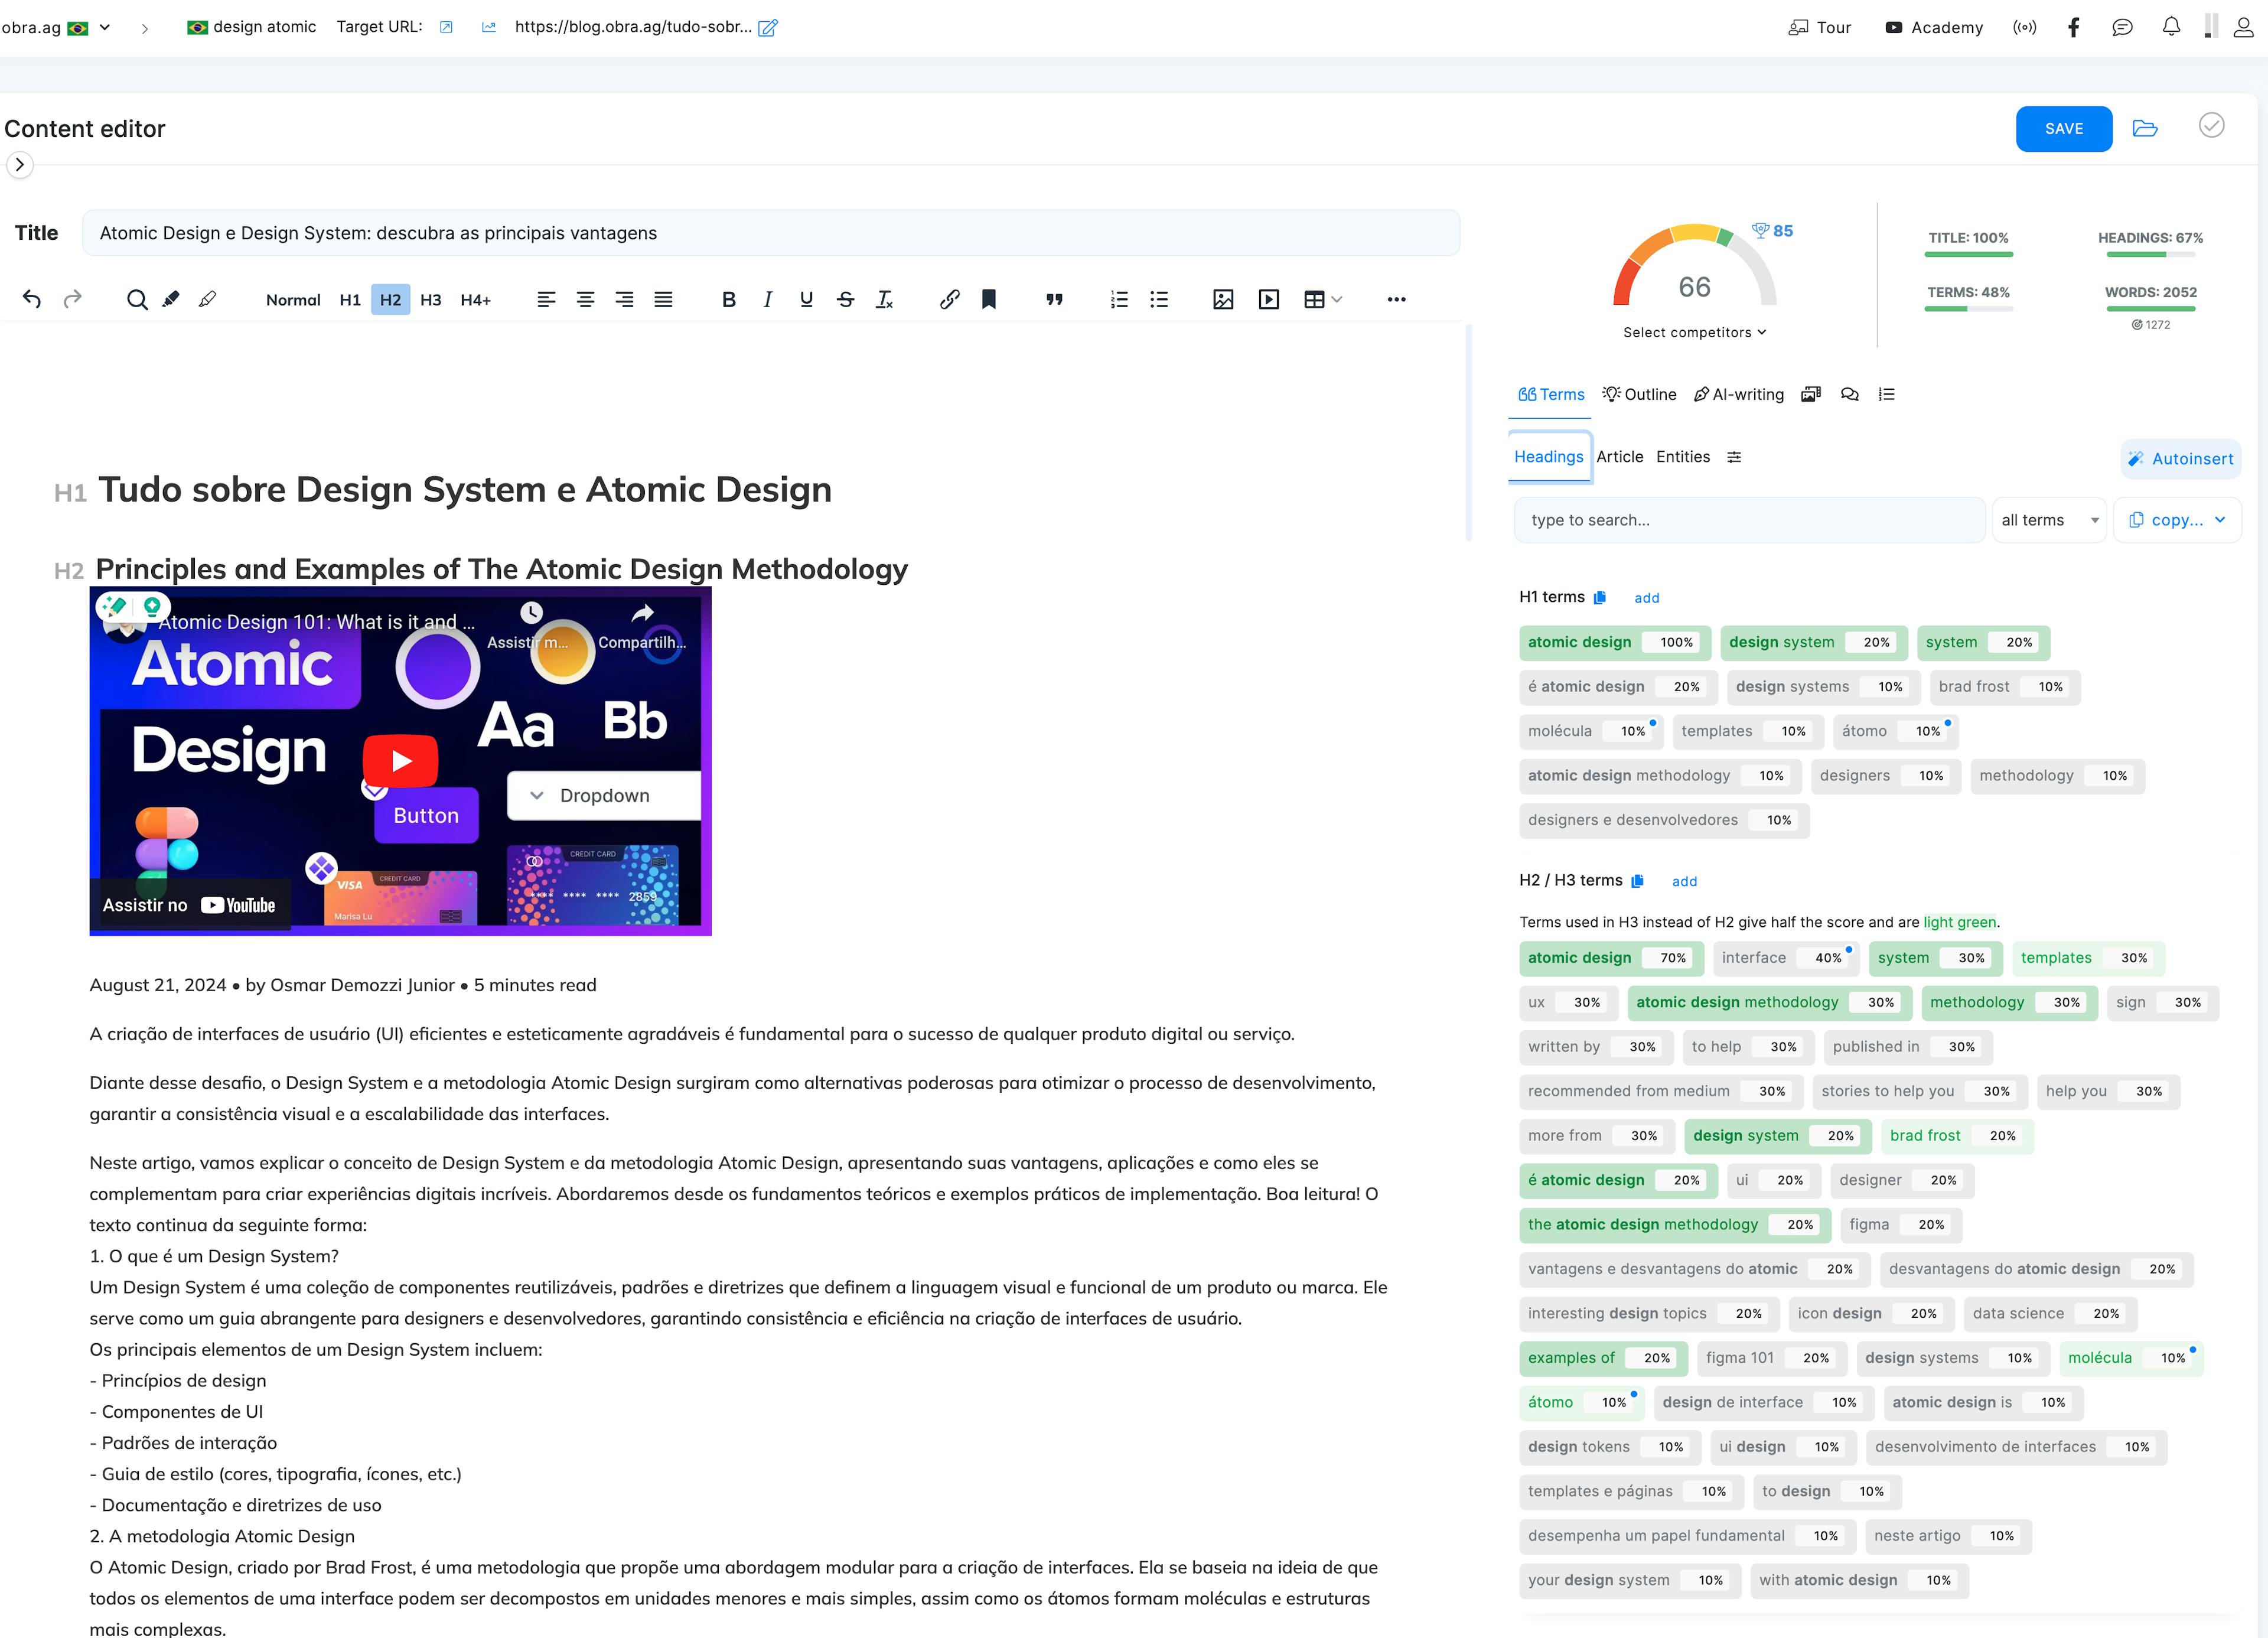Image resolution: width=2268 pixels, height=1638 pixels.
Task: Insert an image in the editor
Action: [1223, 299]
